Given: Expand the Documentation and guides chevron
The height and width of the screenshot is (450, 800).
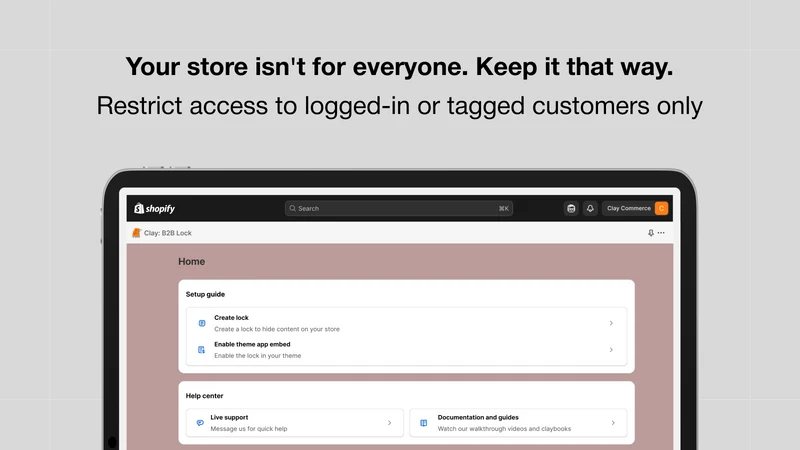Looking at the screenshot, I should click(x=613, y=422).
